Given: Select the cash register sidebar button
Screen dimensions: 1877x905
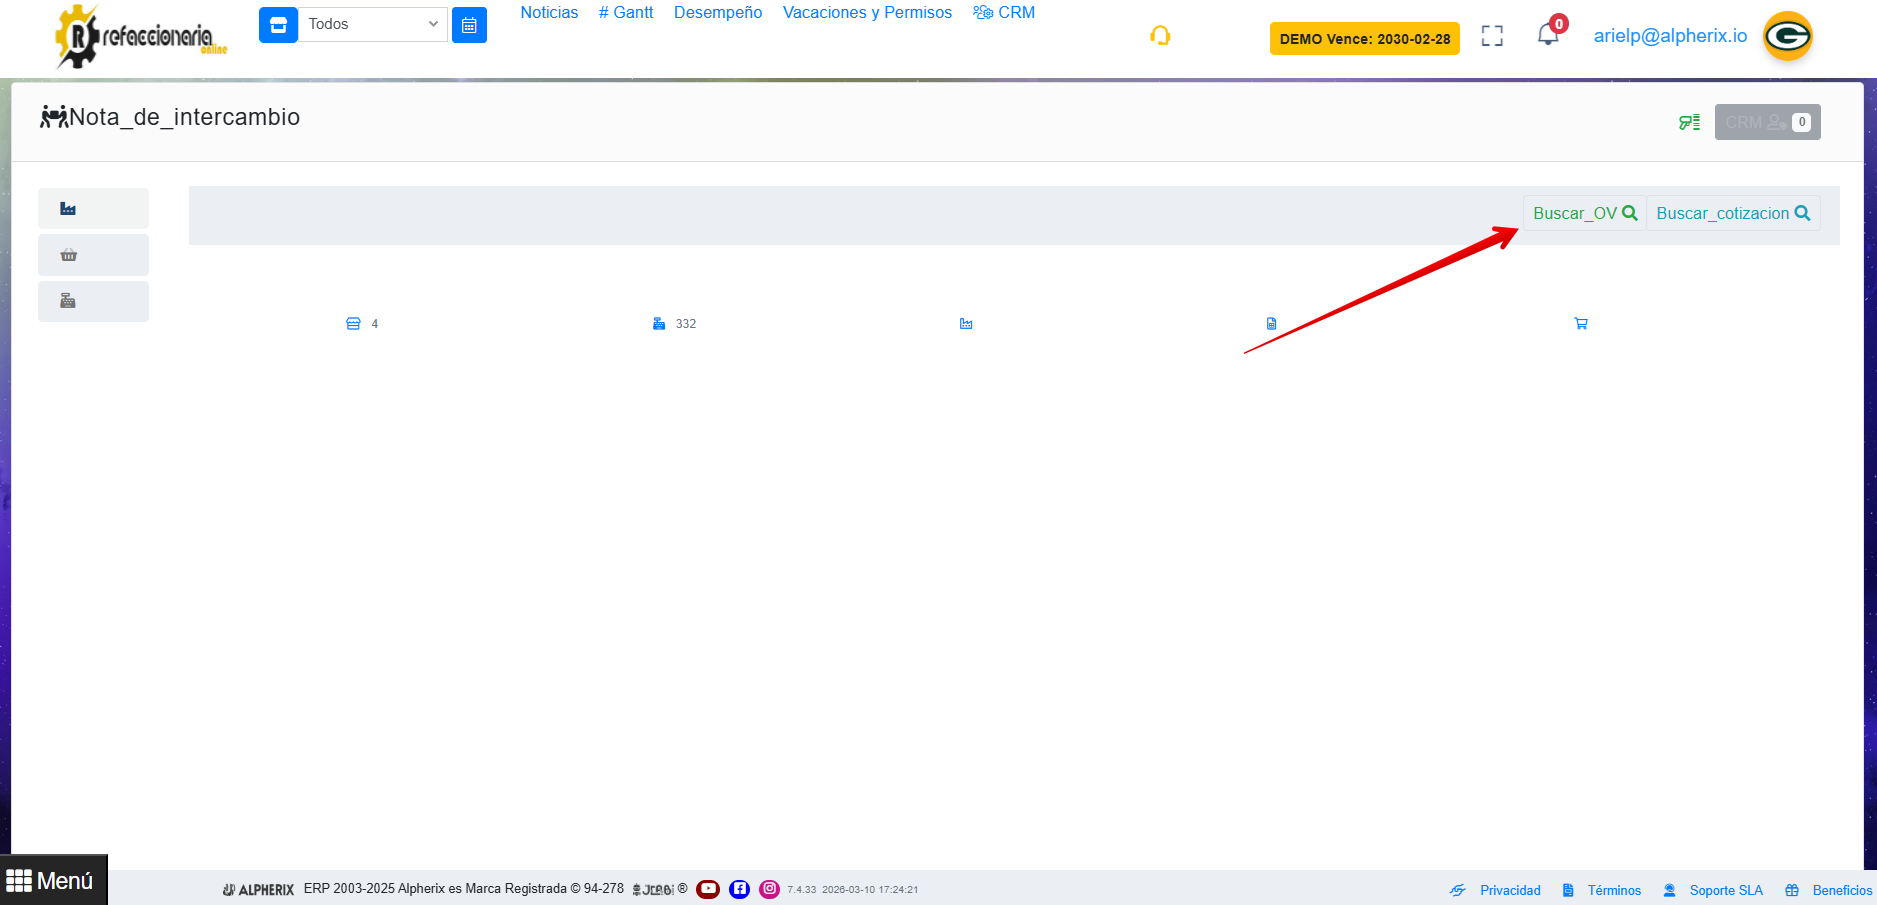Looking at the screenshot, I should tap(68, 301).
